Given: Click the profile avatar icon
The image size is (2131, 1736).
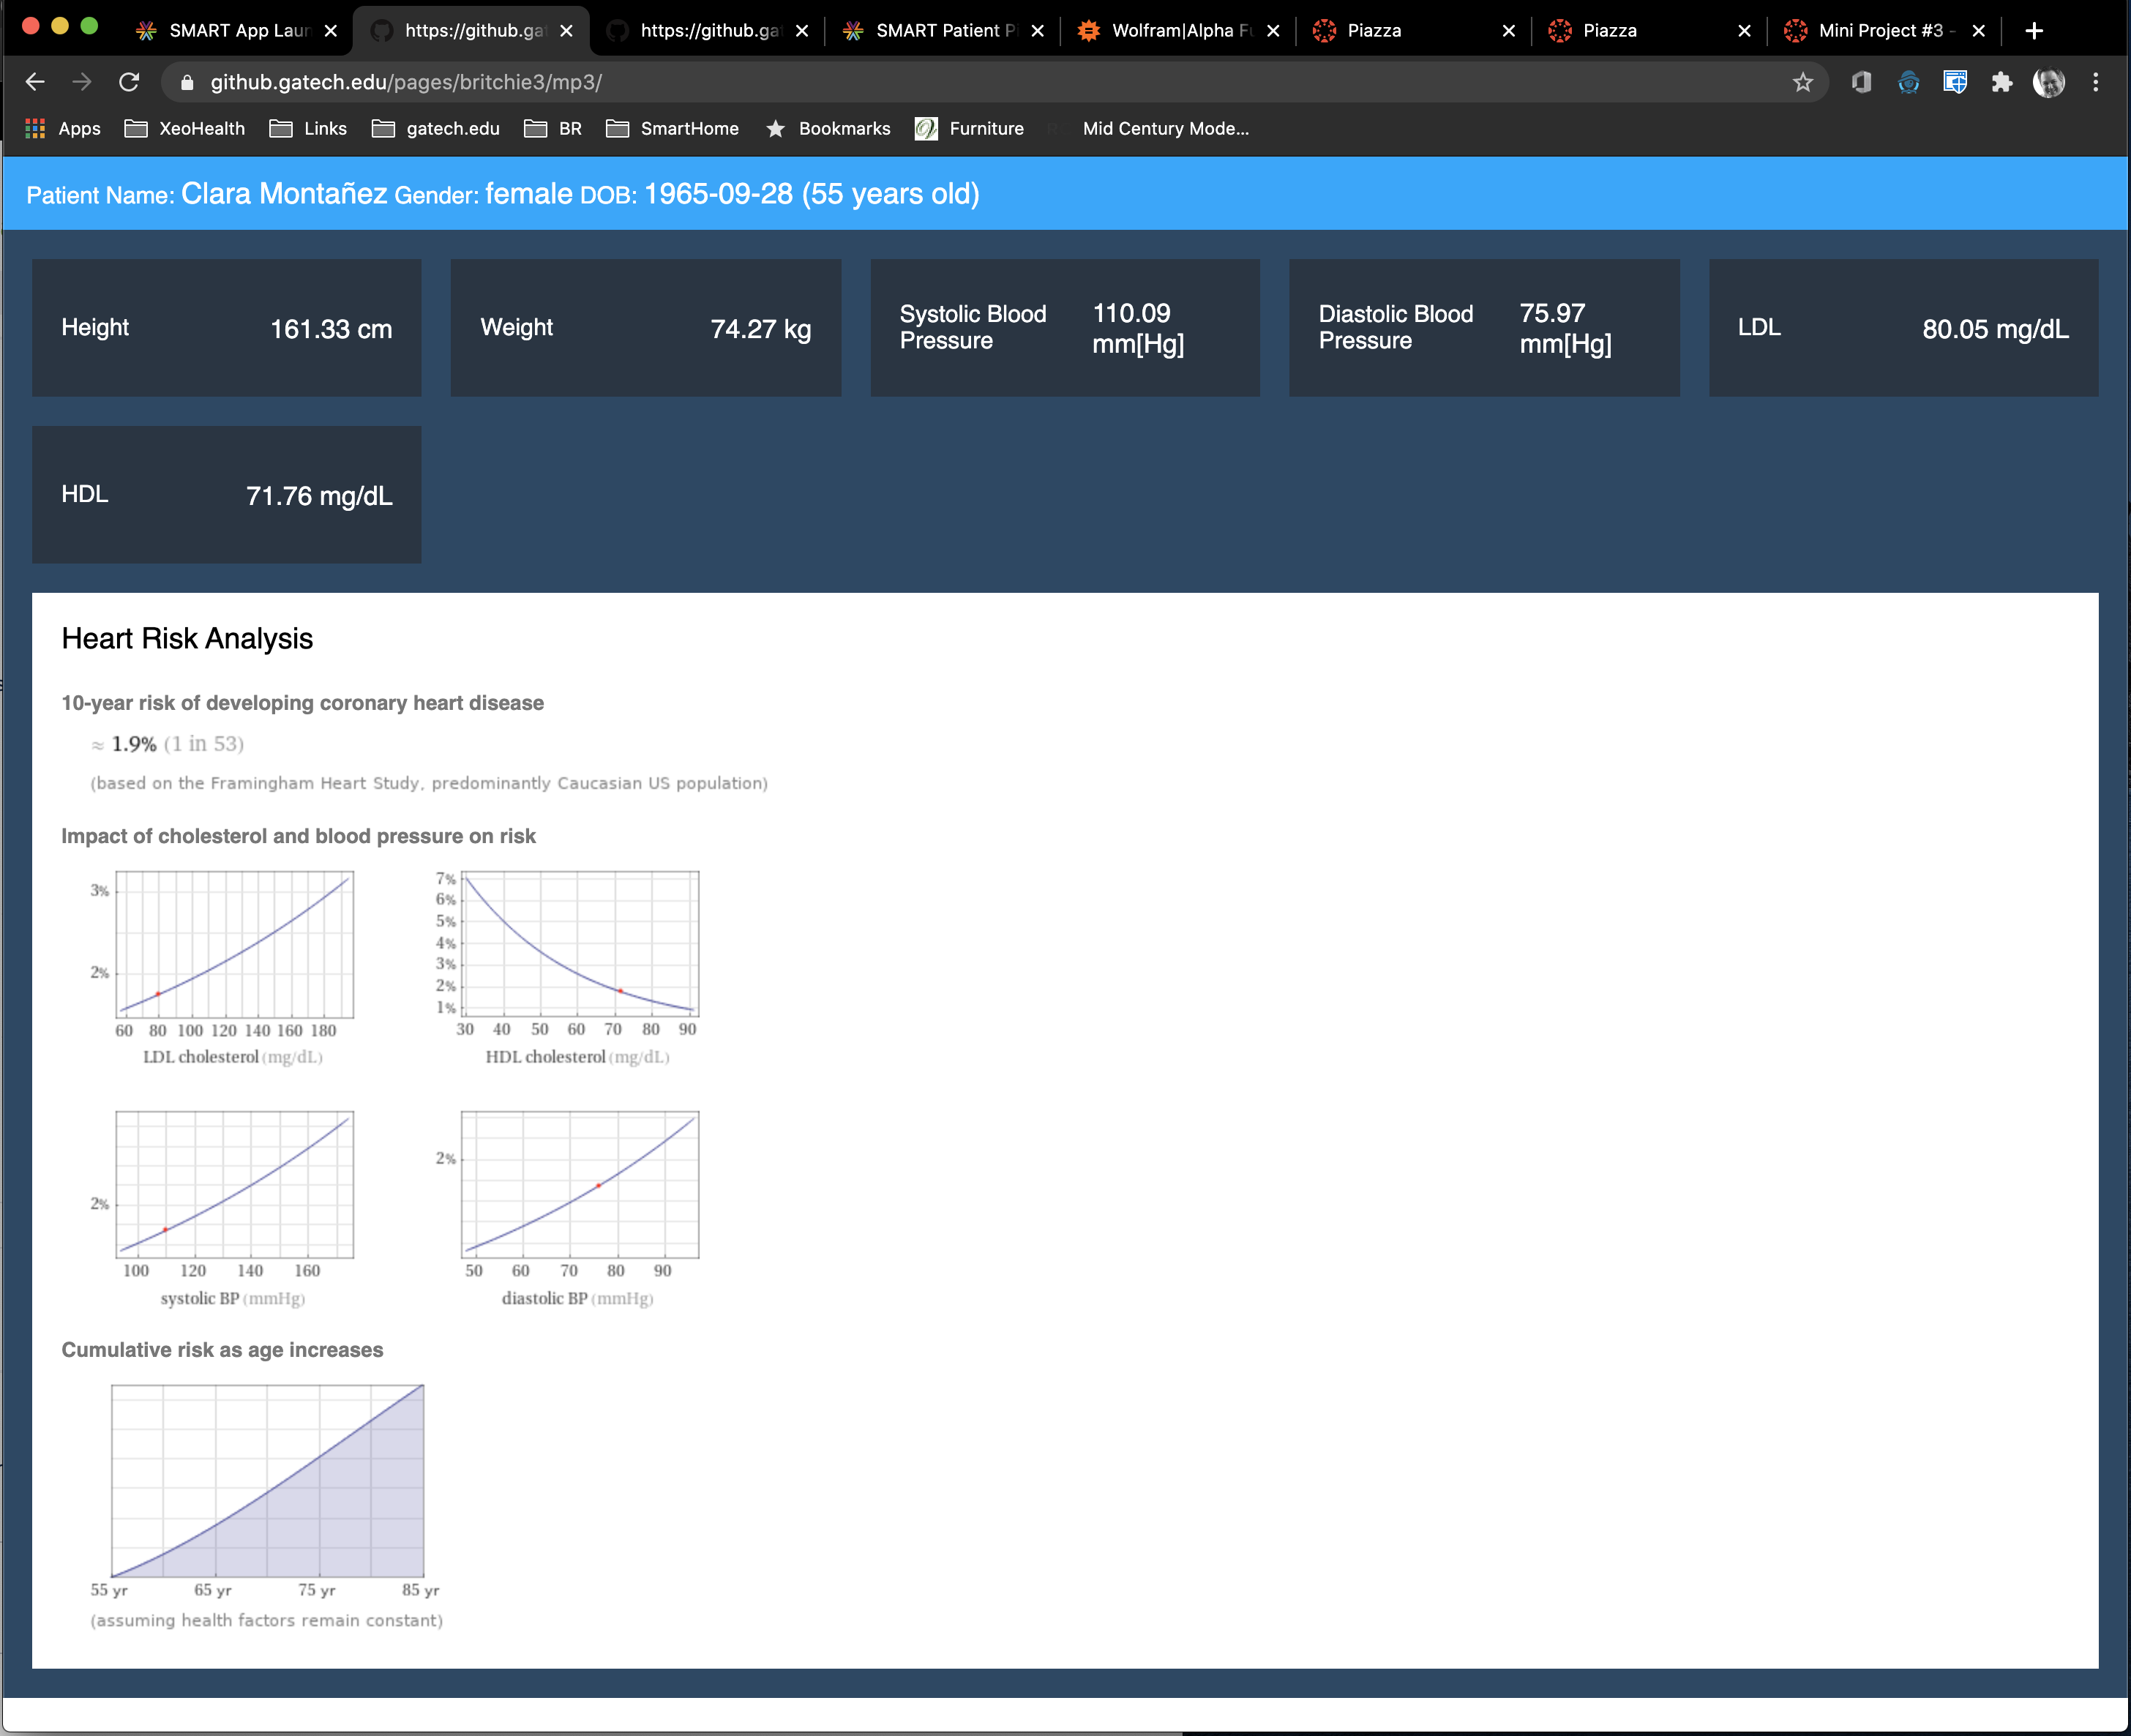Looking at the screenshot, I should 2048,82.
